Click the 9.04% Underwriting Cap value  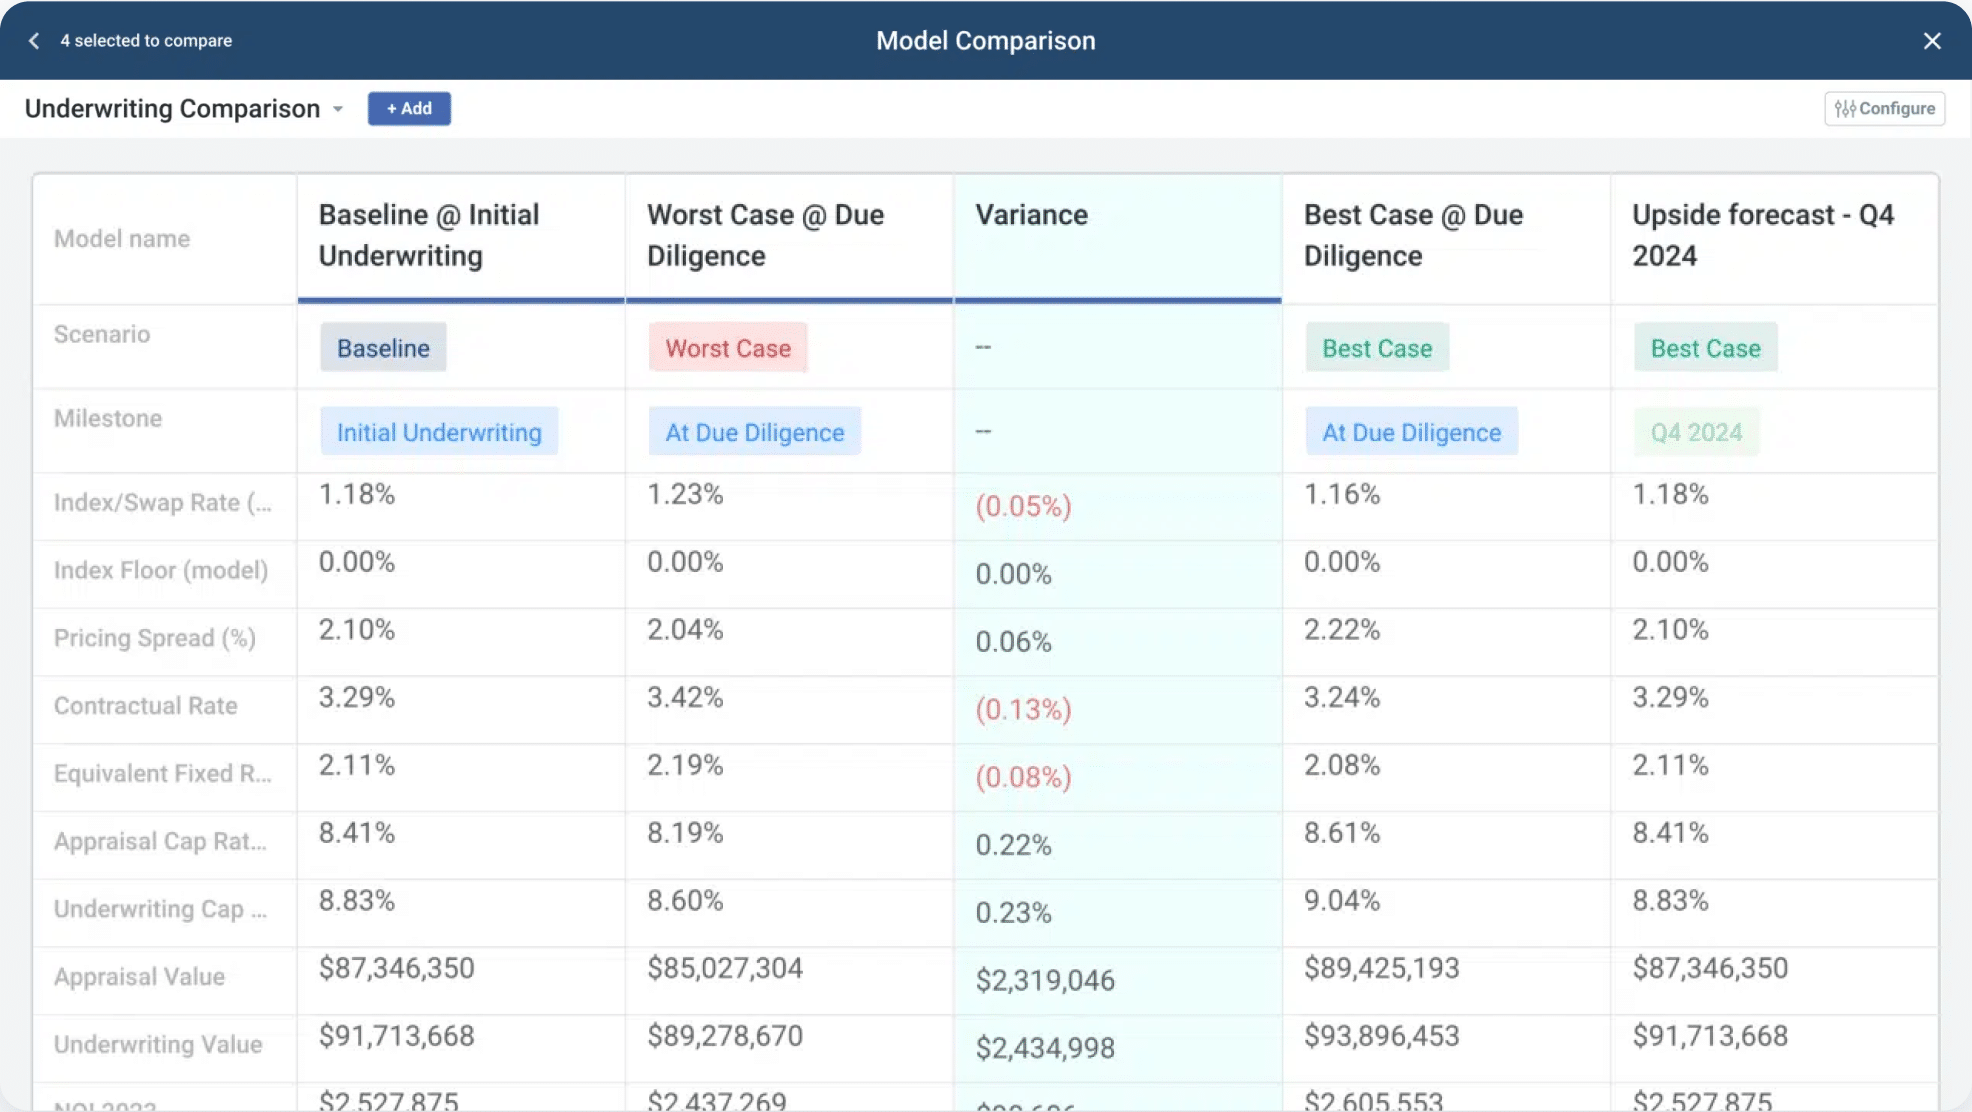pos(1342,901)
